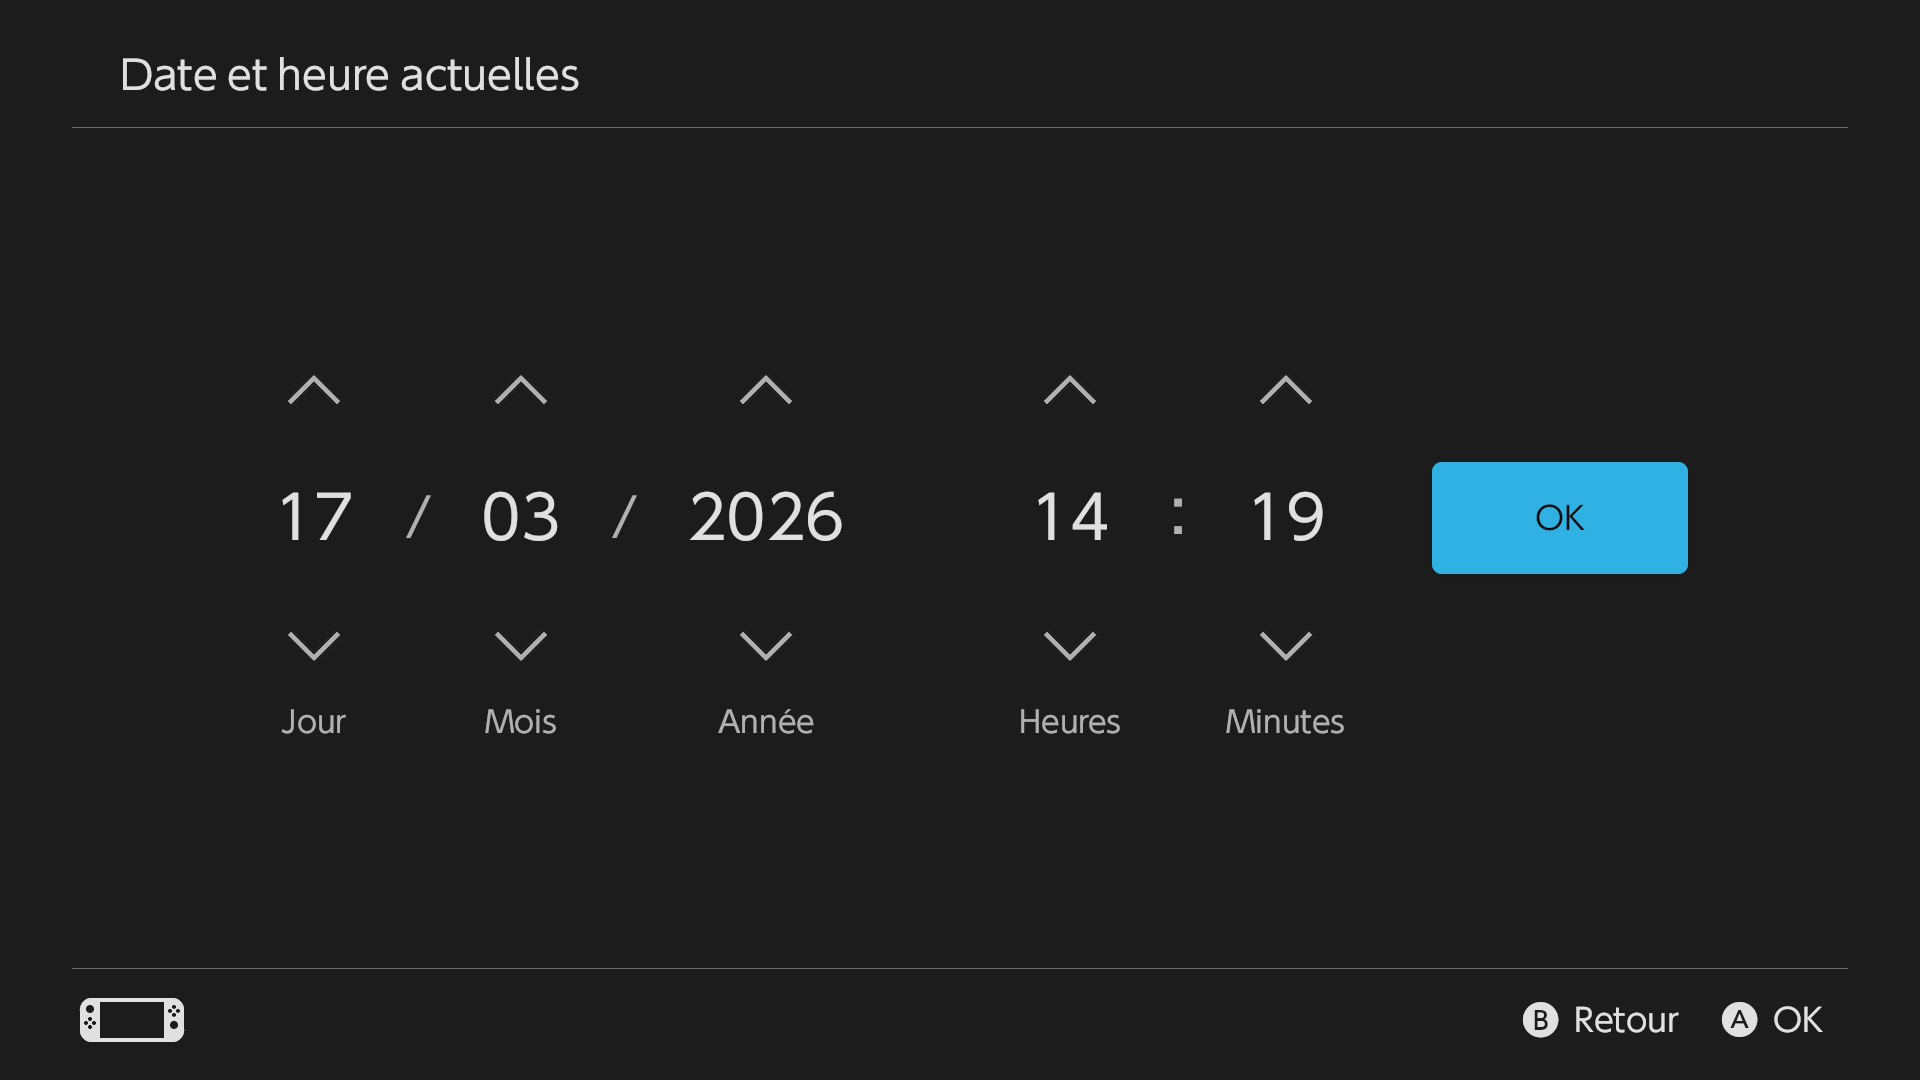The width and height of the screenshot is (1920, 1080).
Task: Increase the Jour value with up arrow
Action: click(314, 391)
